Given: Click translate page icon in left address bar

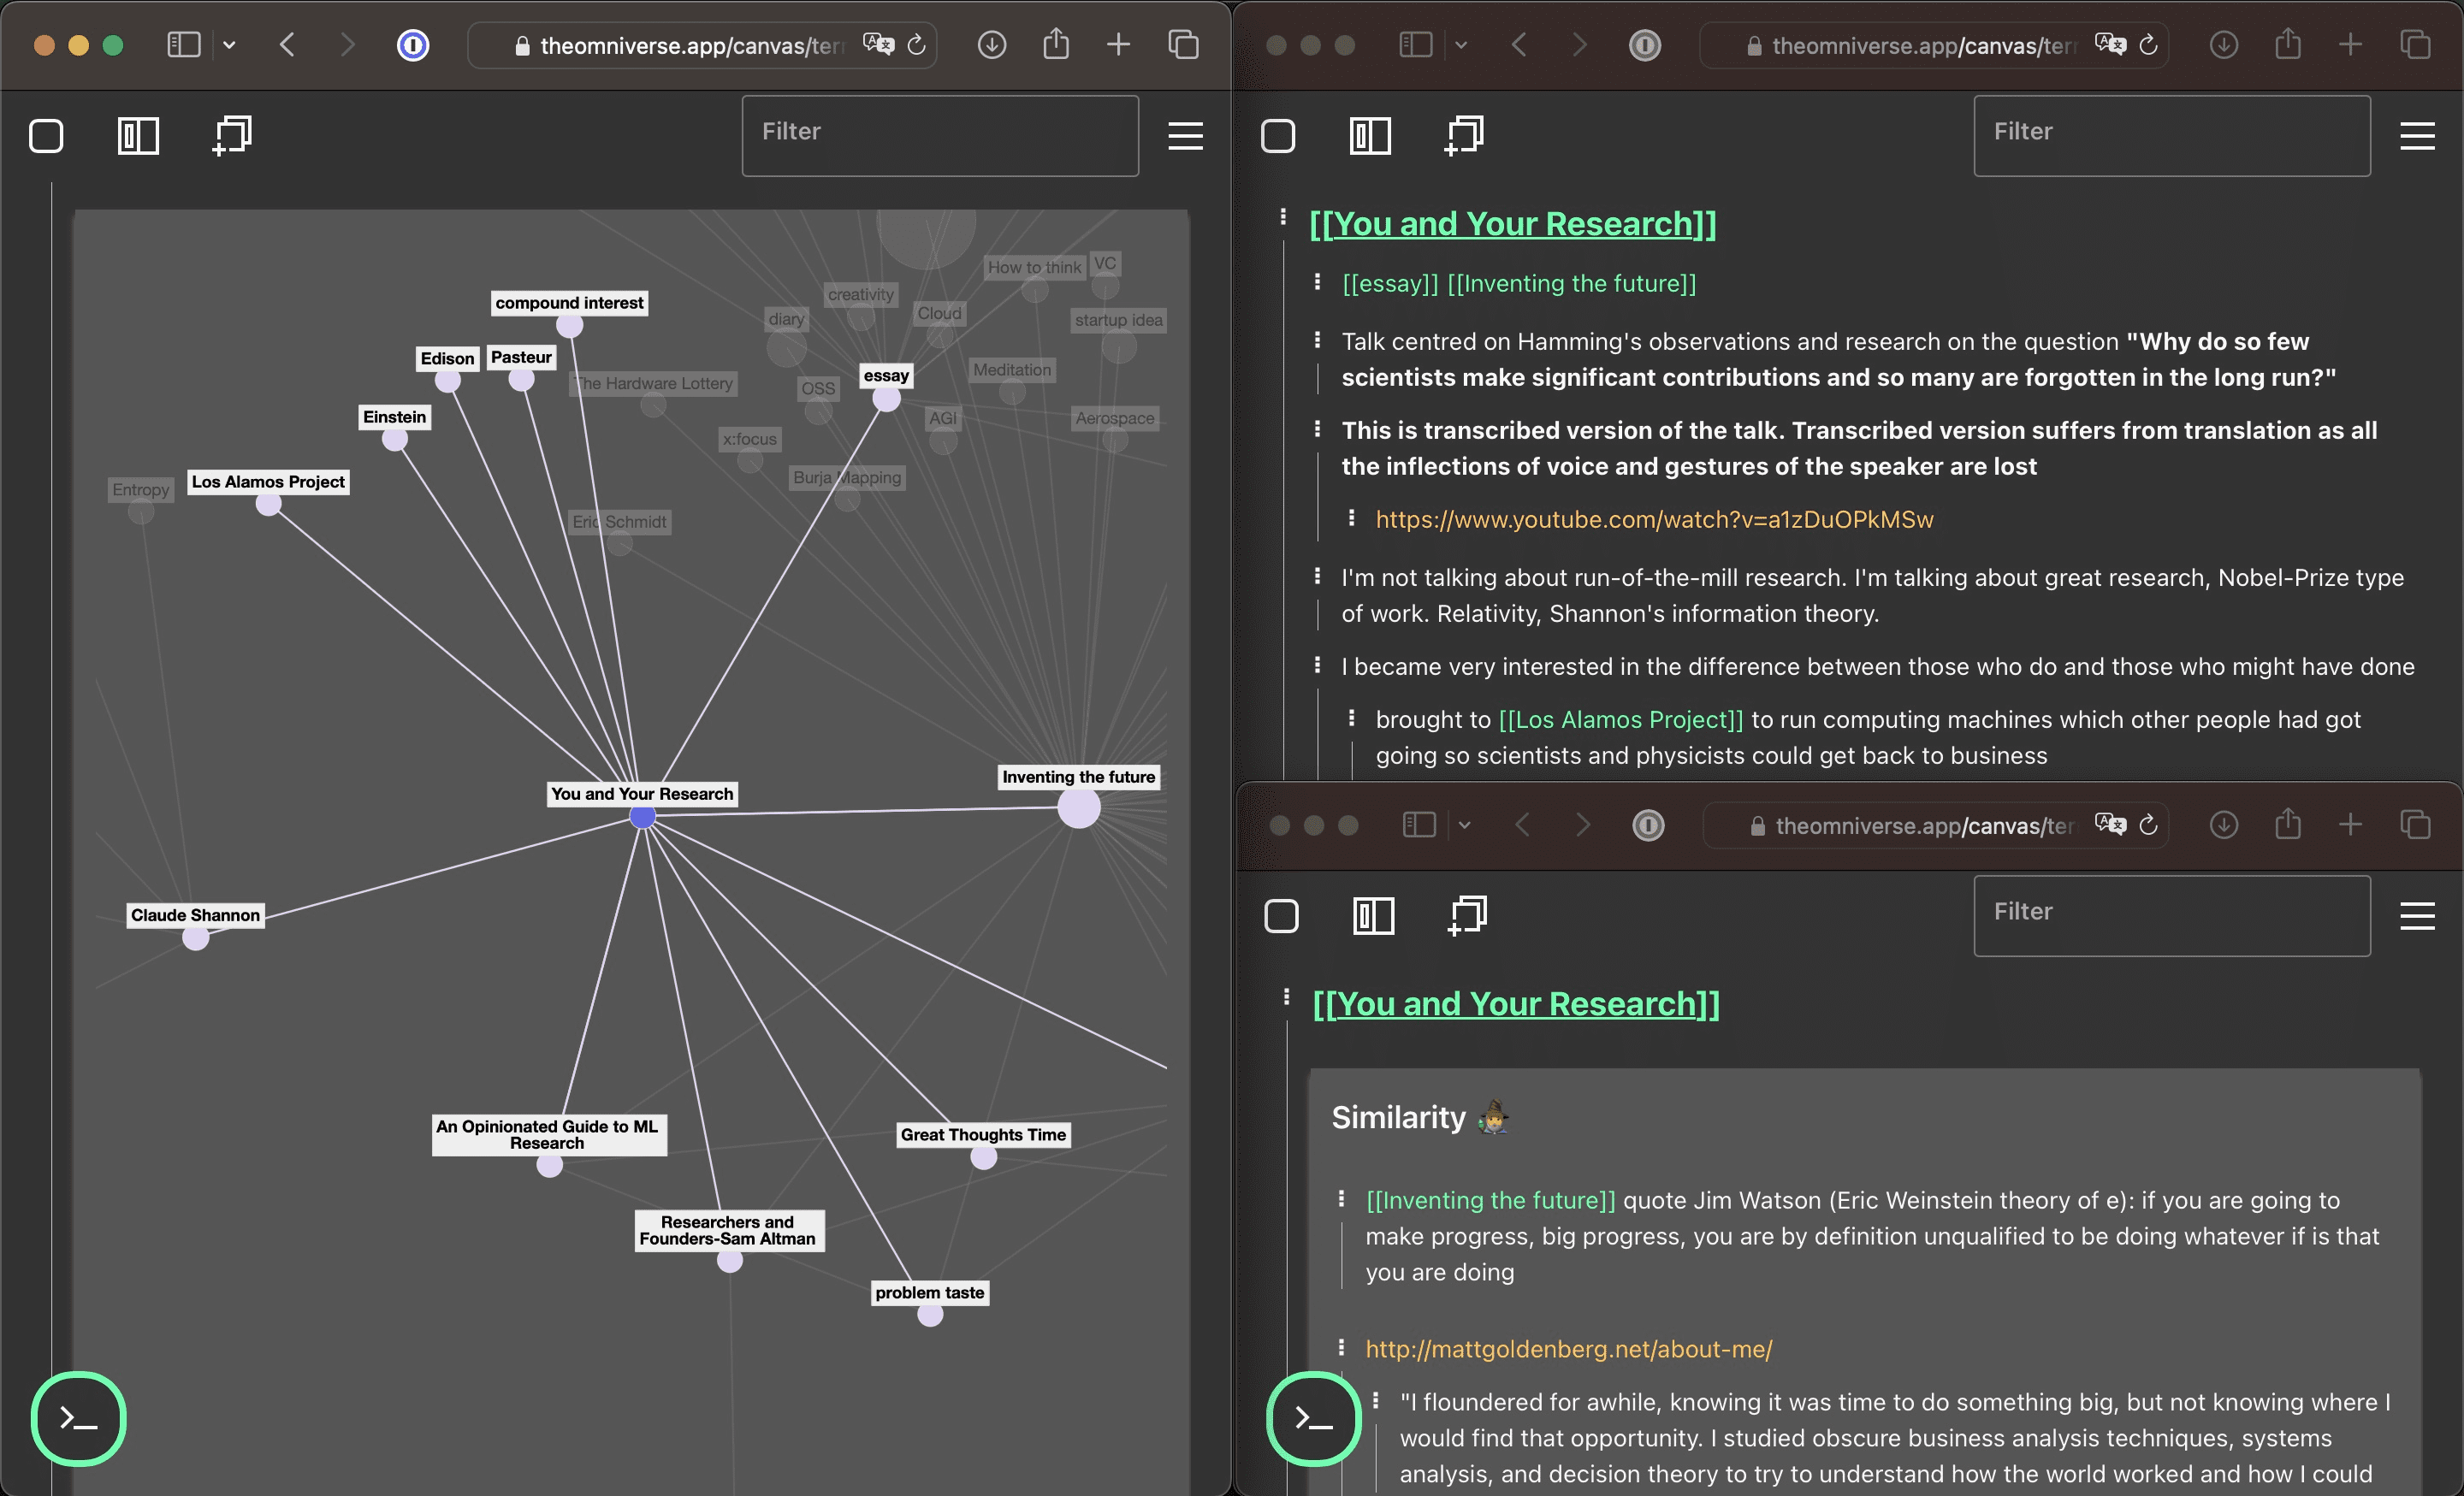Looking at the screenshot, I should coord(878,45).
